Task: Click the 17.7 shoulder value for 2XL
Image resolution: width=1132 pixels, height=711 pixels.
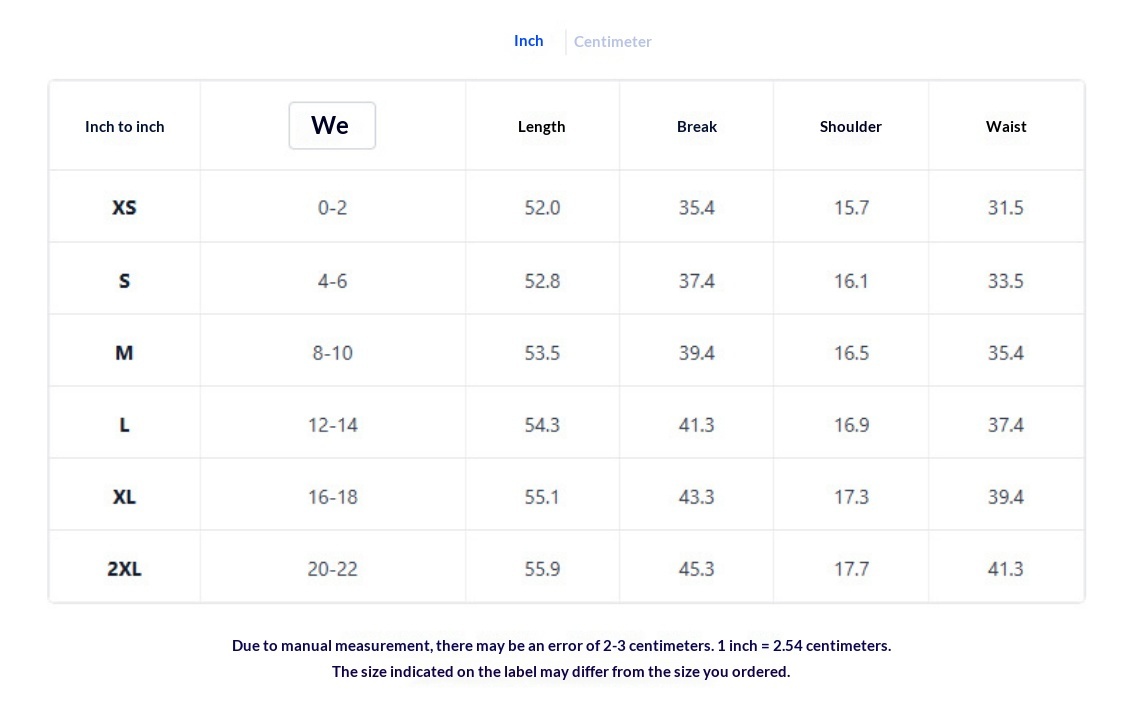Action: (851, 569)
